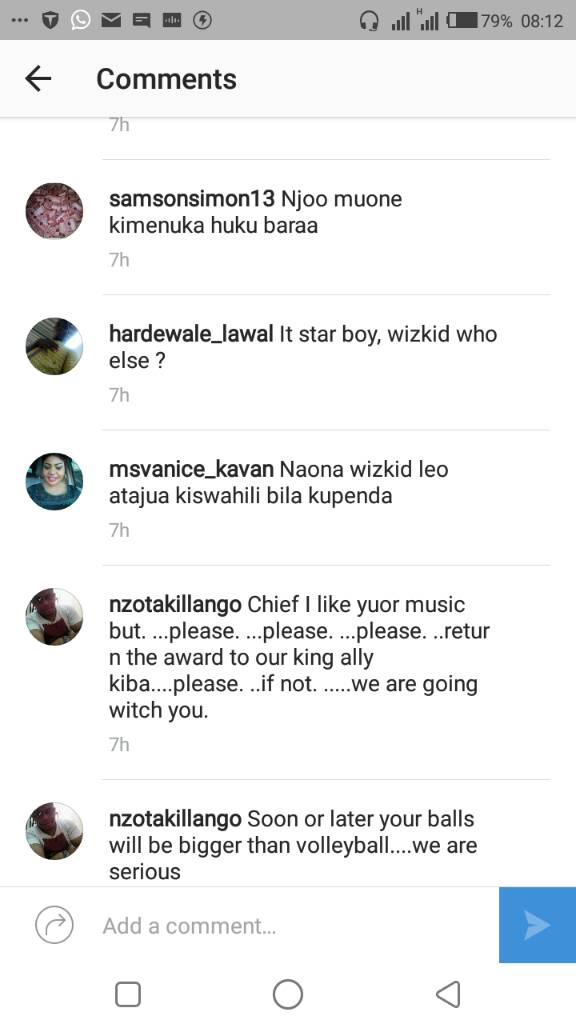576x1024 pixels.
Task: Tap the headphones icon in status bar
Action: click(x=369, y=21)
